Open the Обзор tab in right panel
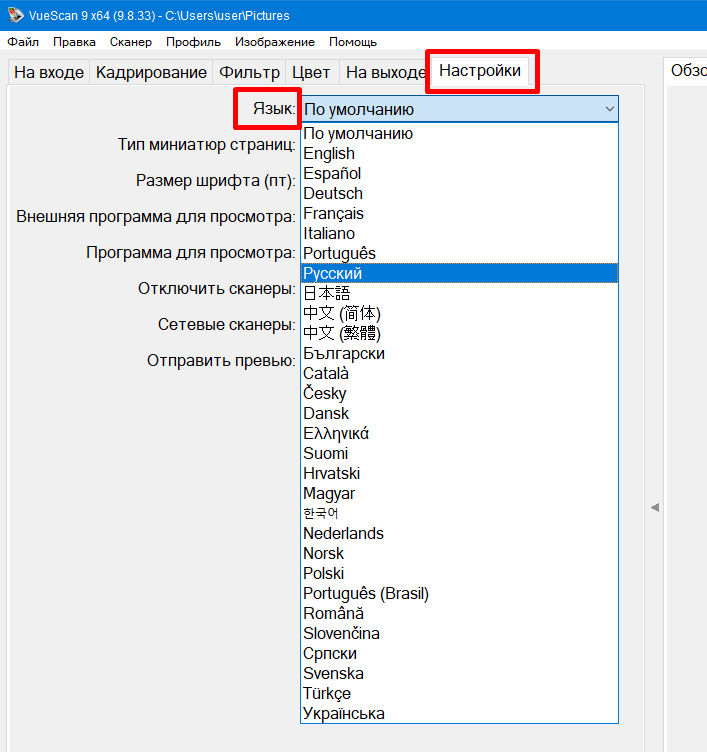The width and height of the screenshot is (707, 752). click(688, 71)
